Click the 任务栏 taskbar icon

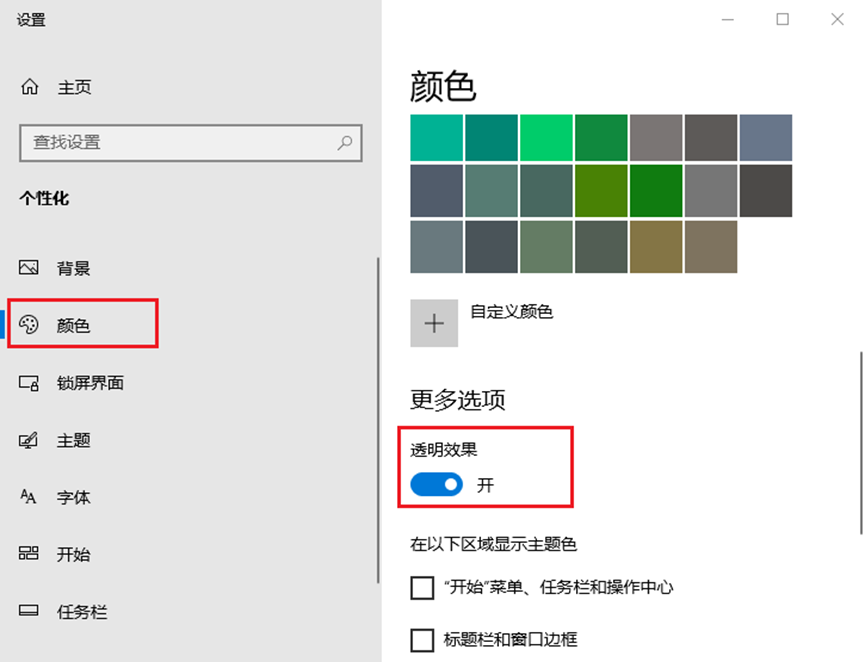point(29,611)
